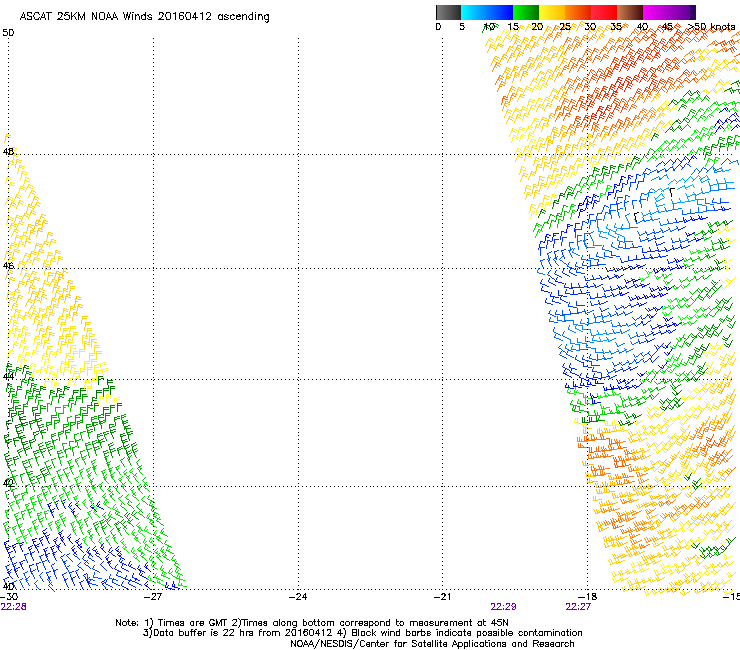
Task: Click the note line starting 'Note: 1) Times are GMT'
Action: (x=312, y=623)
